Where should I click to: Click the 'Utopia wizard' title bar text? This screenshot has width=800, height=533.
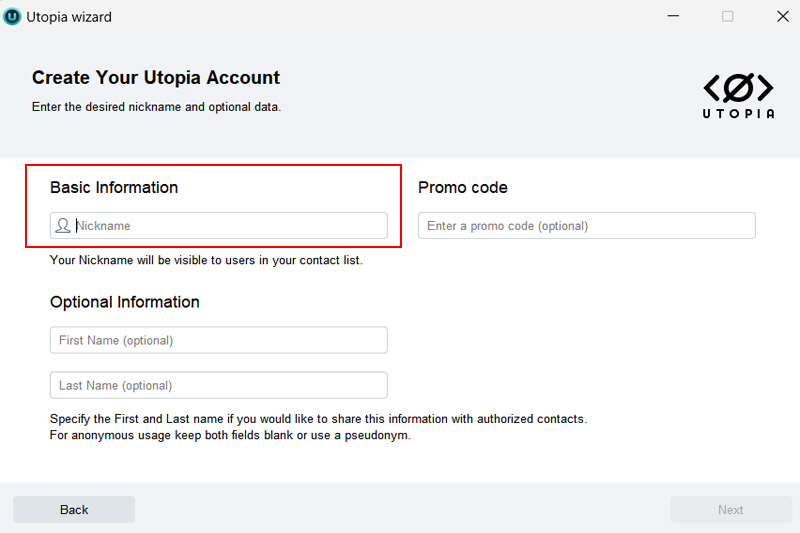click(69, 17)
